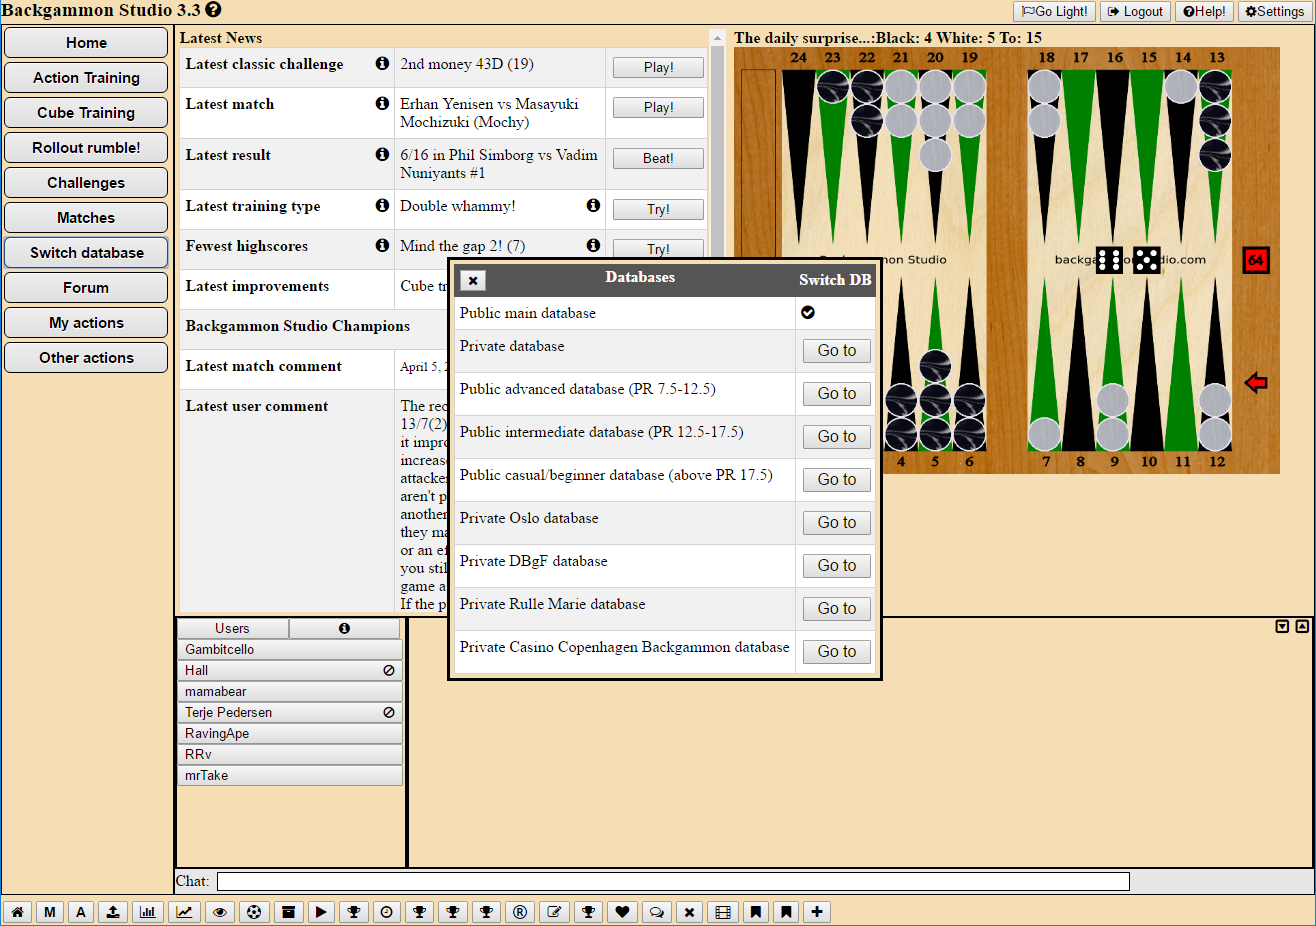Collapse chat panel with down arrow icon
The width and height of the screenshot is (1316, 926).
coord(1282,626)
